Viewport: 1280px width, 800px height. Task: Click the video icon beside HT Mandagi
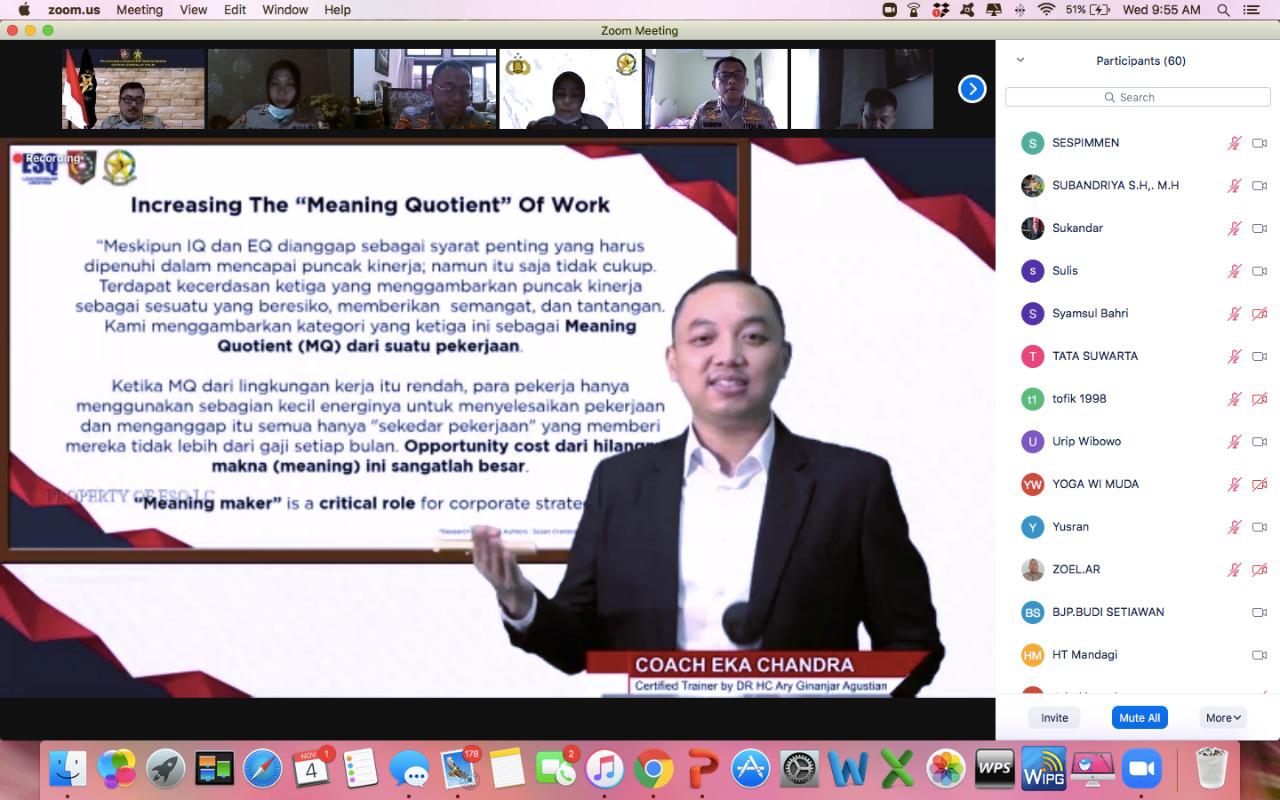tap(1259, 655)
